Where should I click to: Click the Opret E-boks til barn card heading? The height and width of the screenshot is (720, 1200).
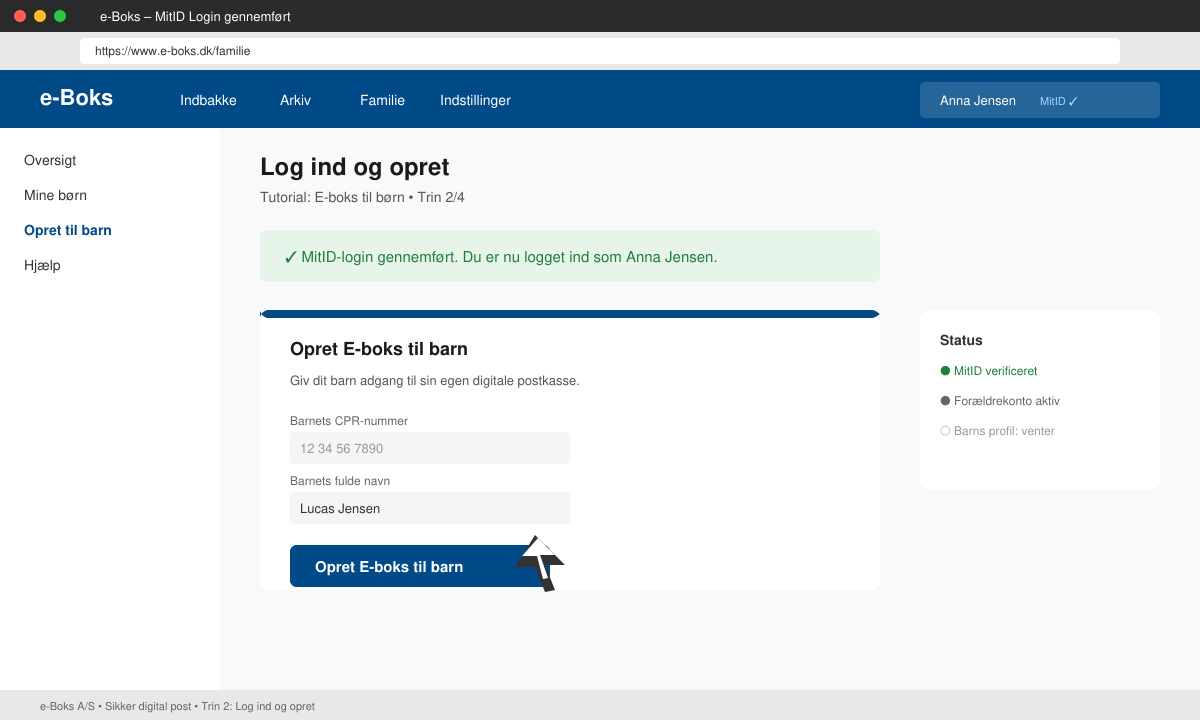(x=379, y=349)
